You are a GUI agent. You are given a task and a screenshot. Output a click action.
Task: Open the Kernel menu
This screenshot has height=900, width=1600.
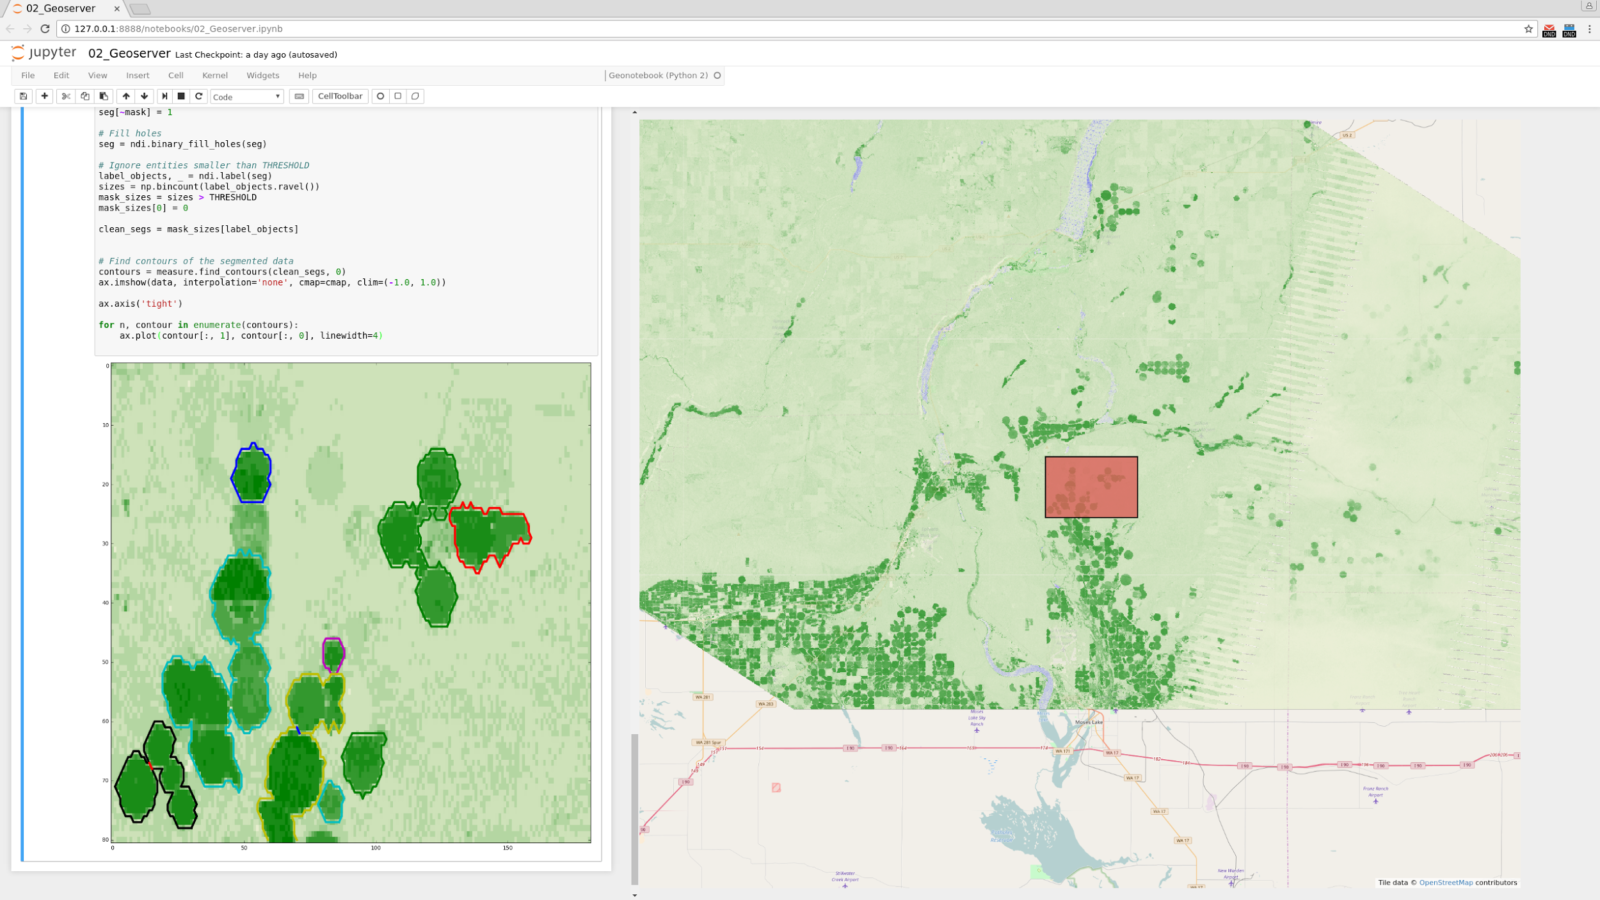(214, 75)
